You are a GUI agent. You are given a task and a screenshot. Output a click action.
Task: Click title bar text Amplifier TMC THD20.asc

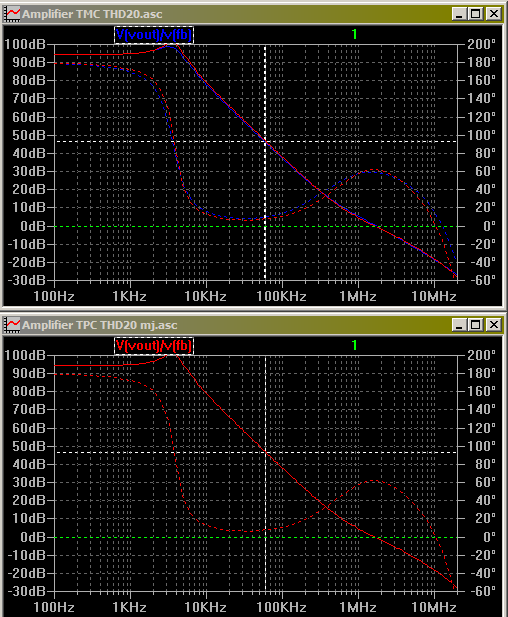pos(92,14)
